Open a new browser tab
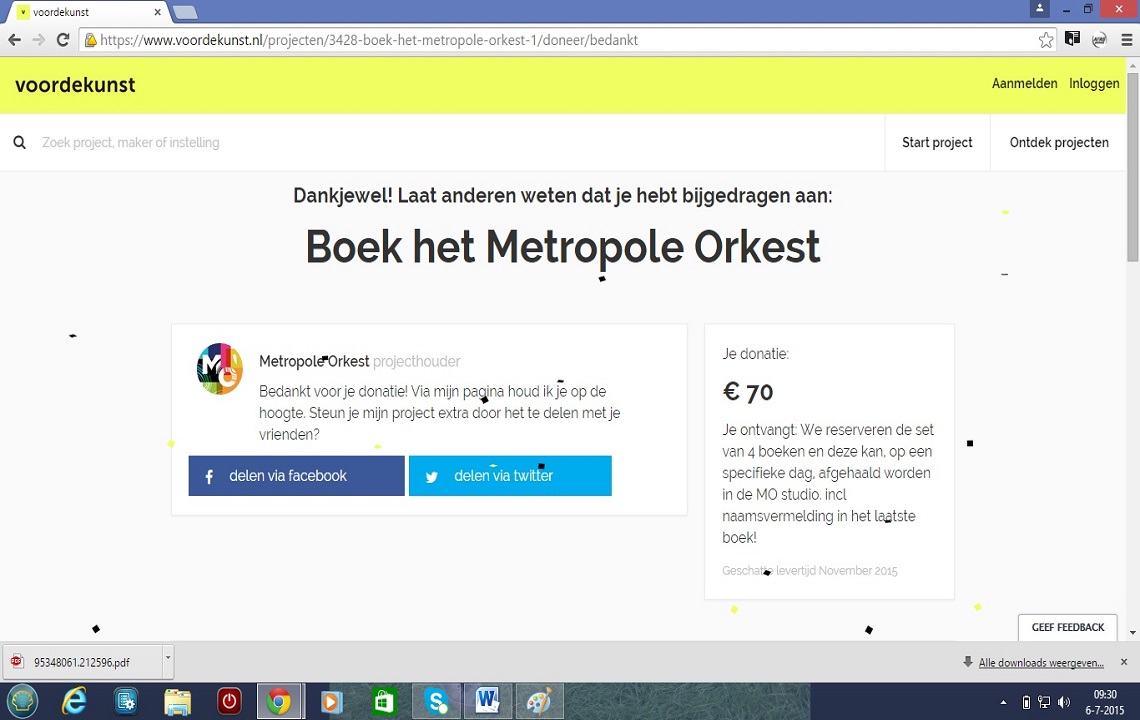Screen dimensions: 1140x720 coord(185,12)
